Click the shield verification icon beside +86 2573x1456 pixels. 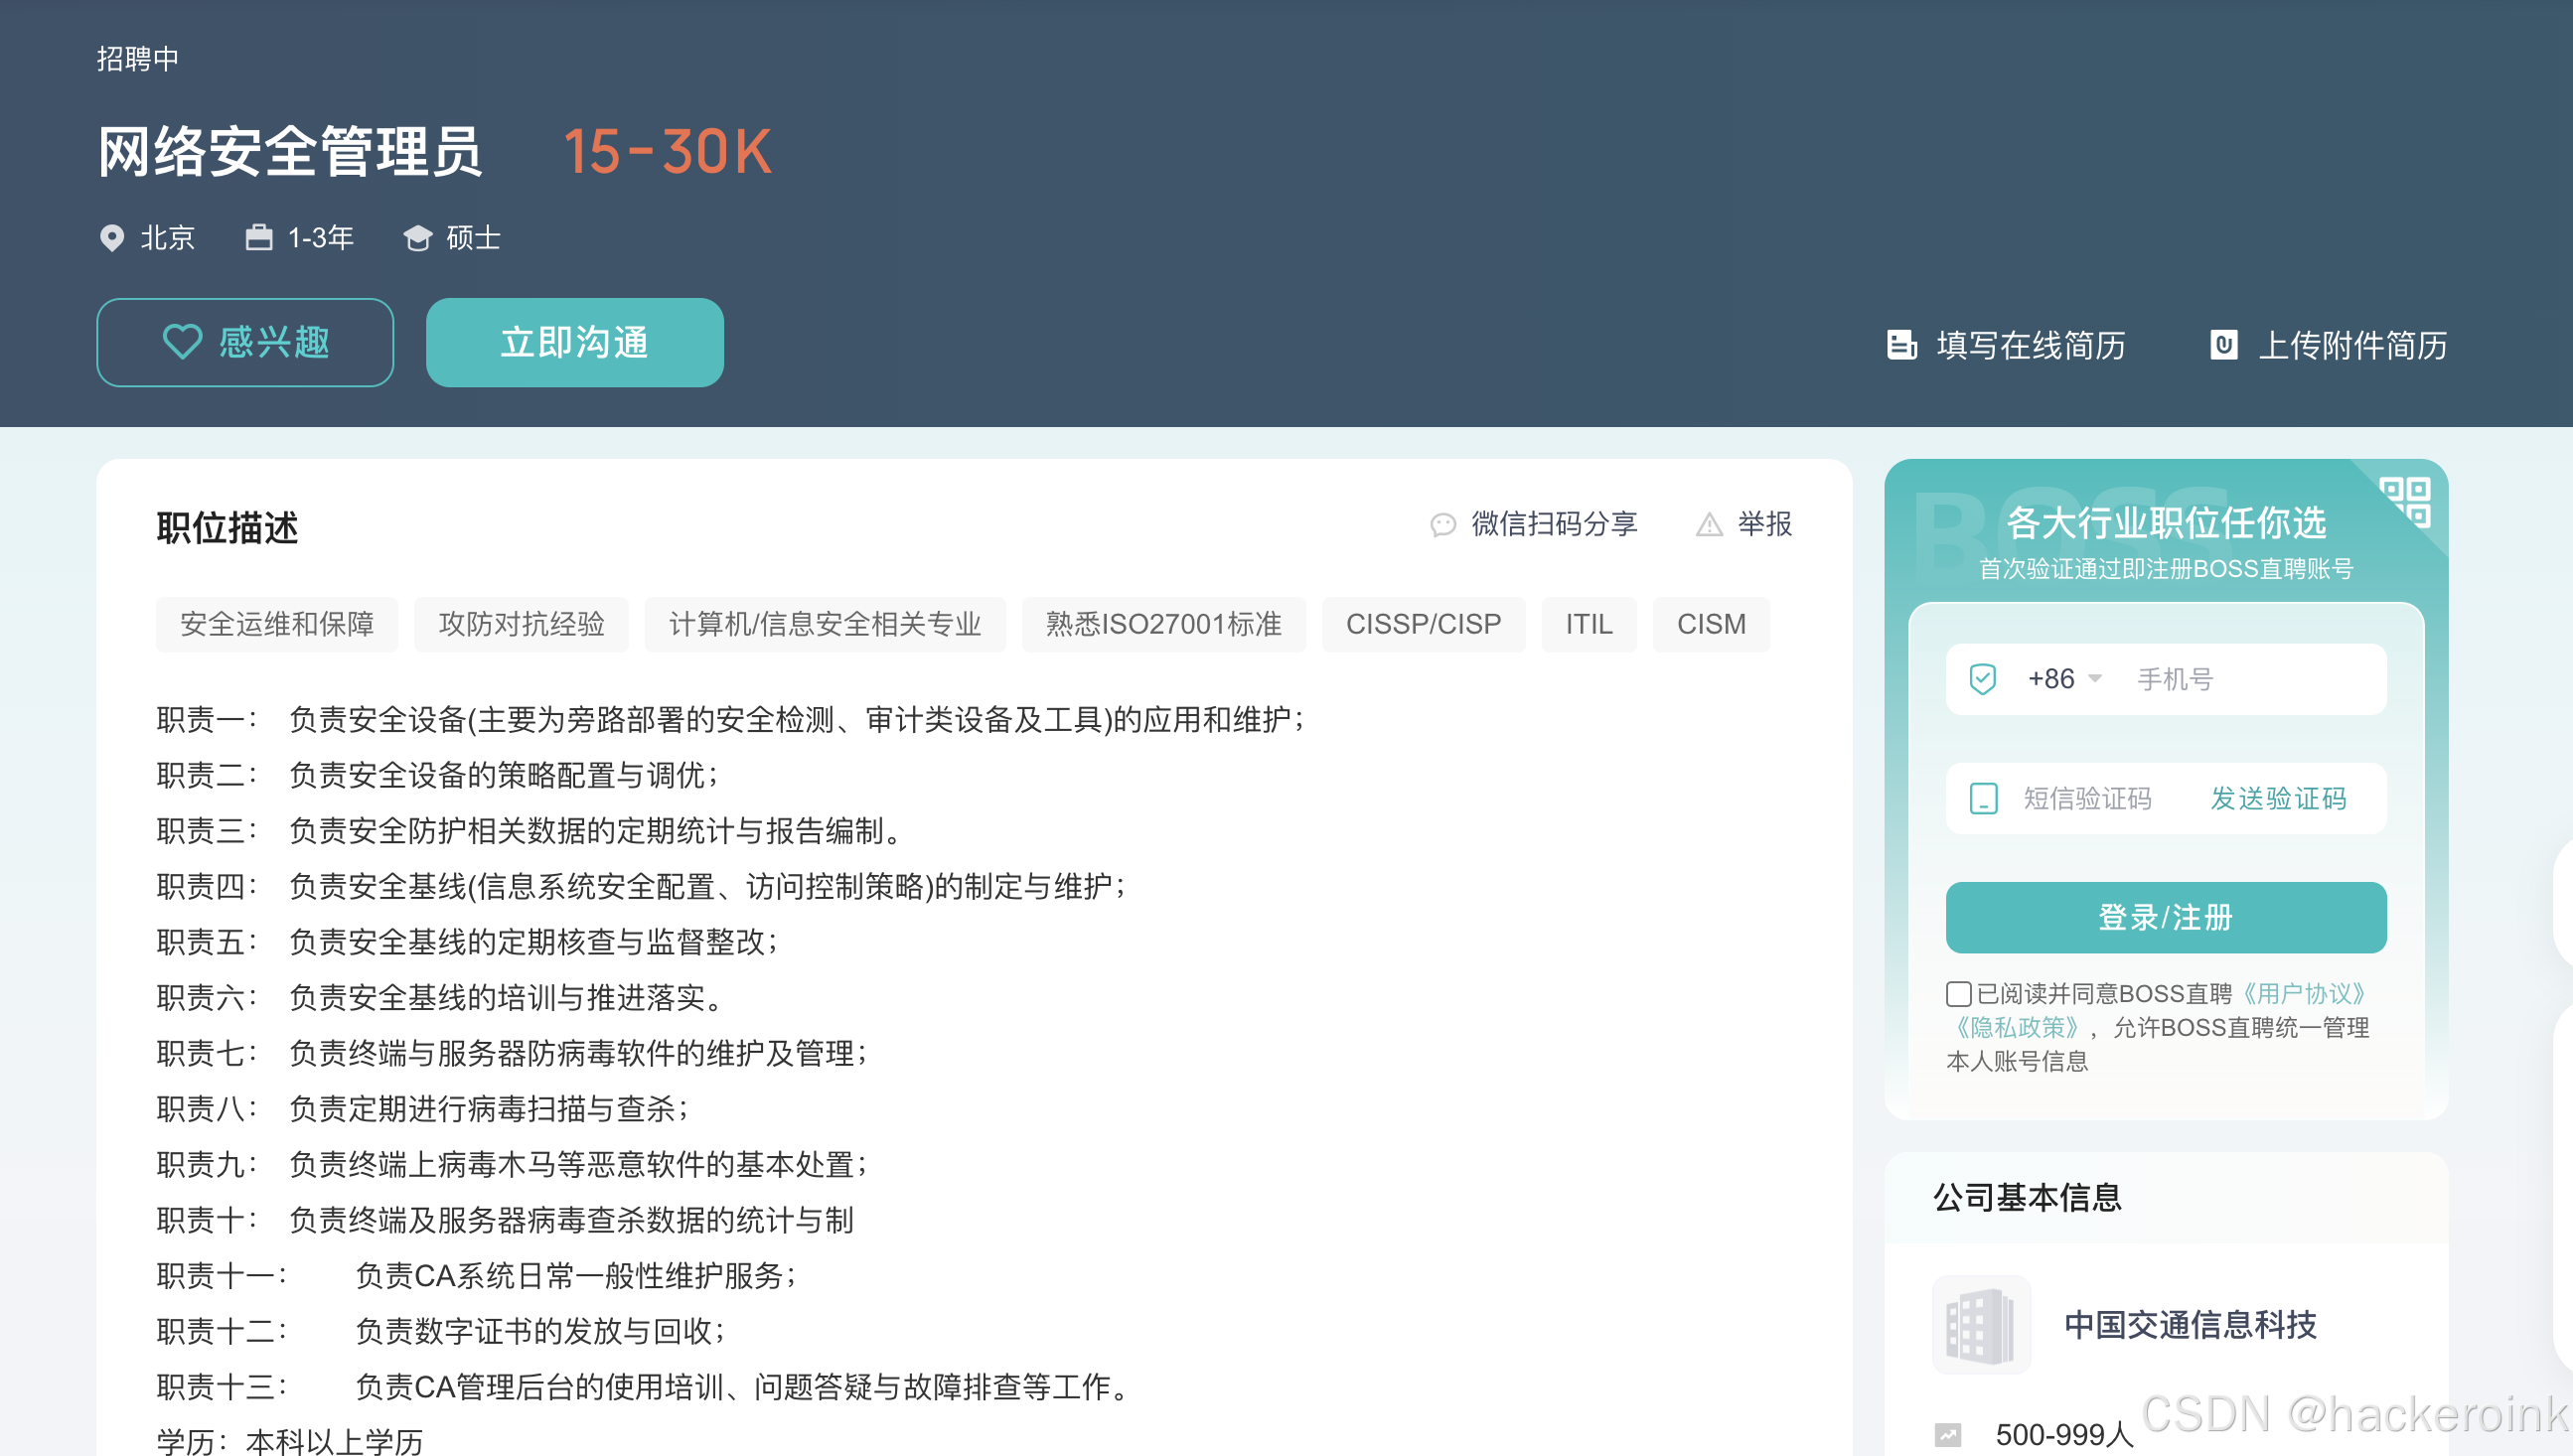tap(1981, 678)
